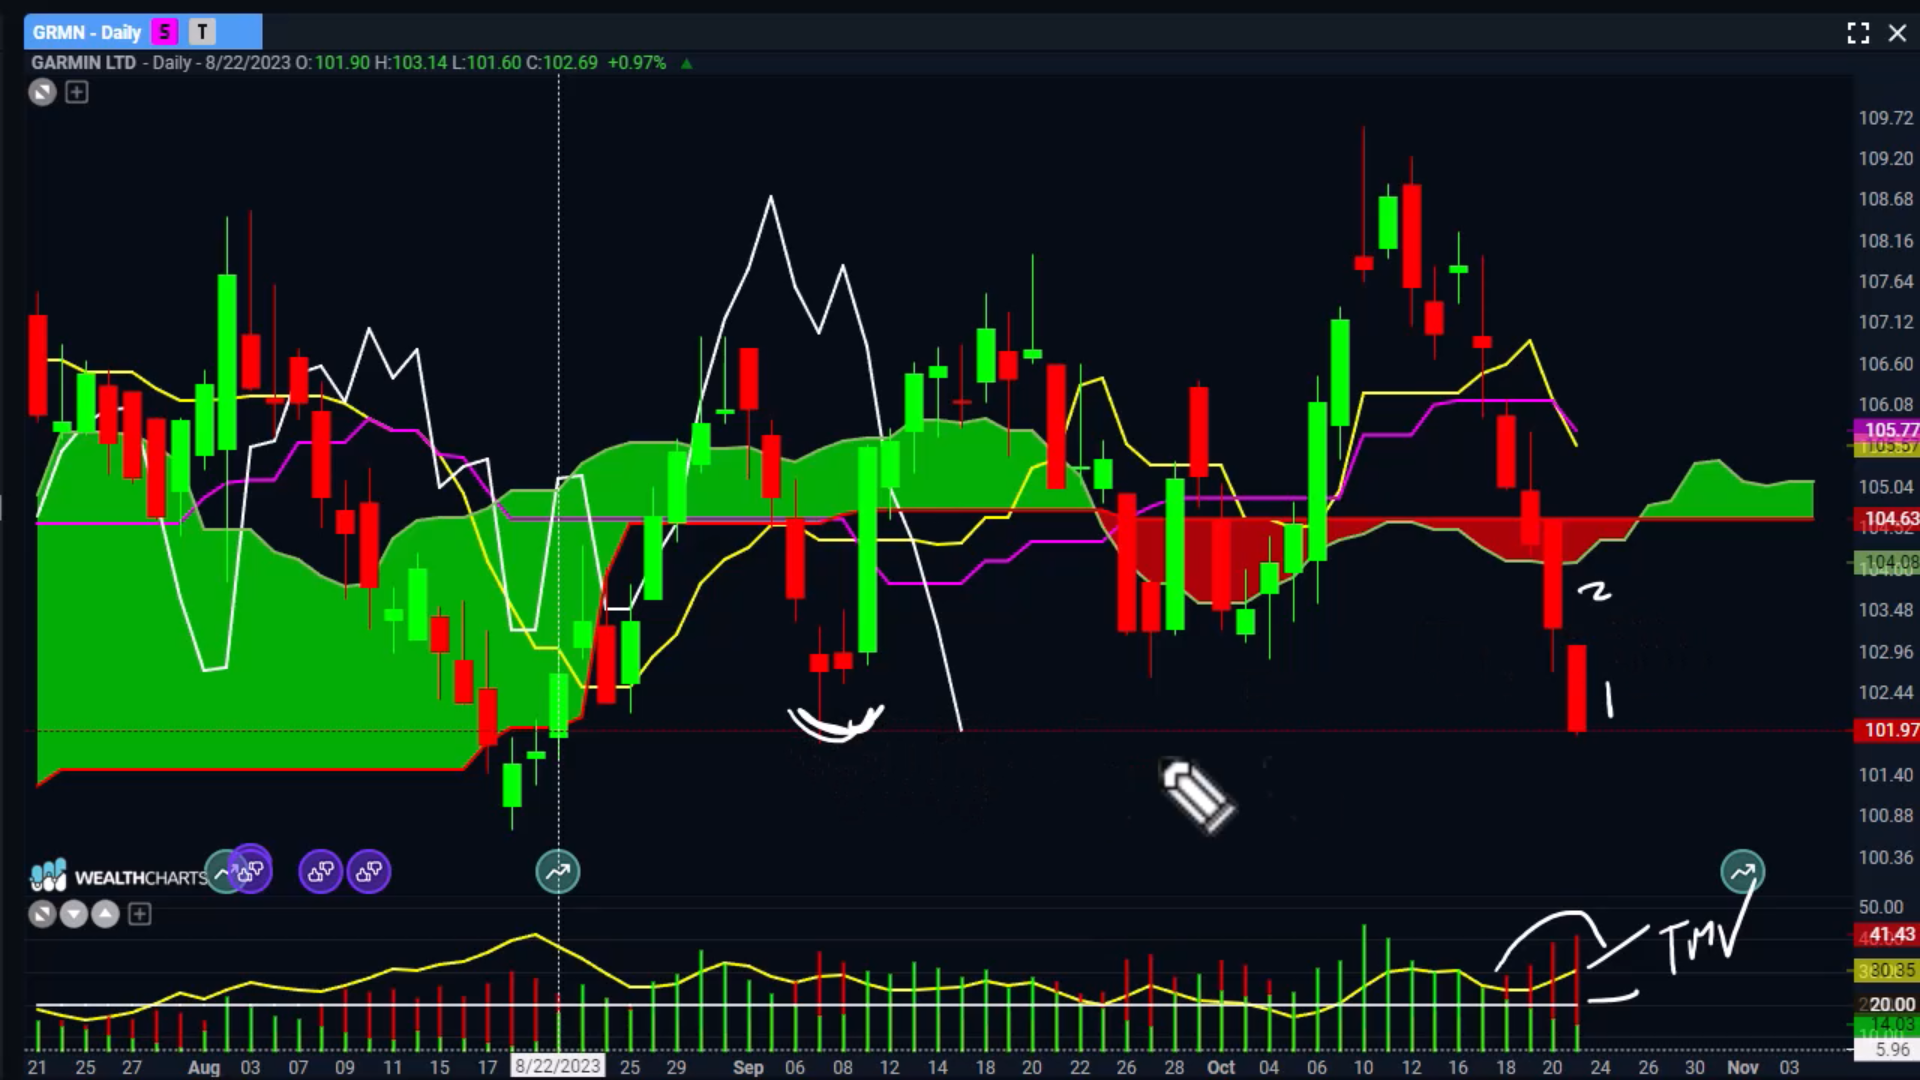Click the 20.00 threshold level tag
The image size is (1920, 1080).
1889,1004
